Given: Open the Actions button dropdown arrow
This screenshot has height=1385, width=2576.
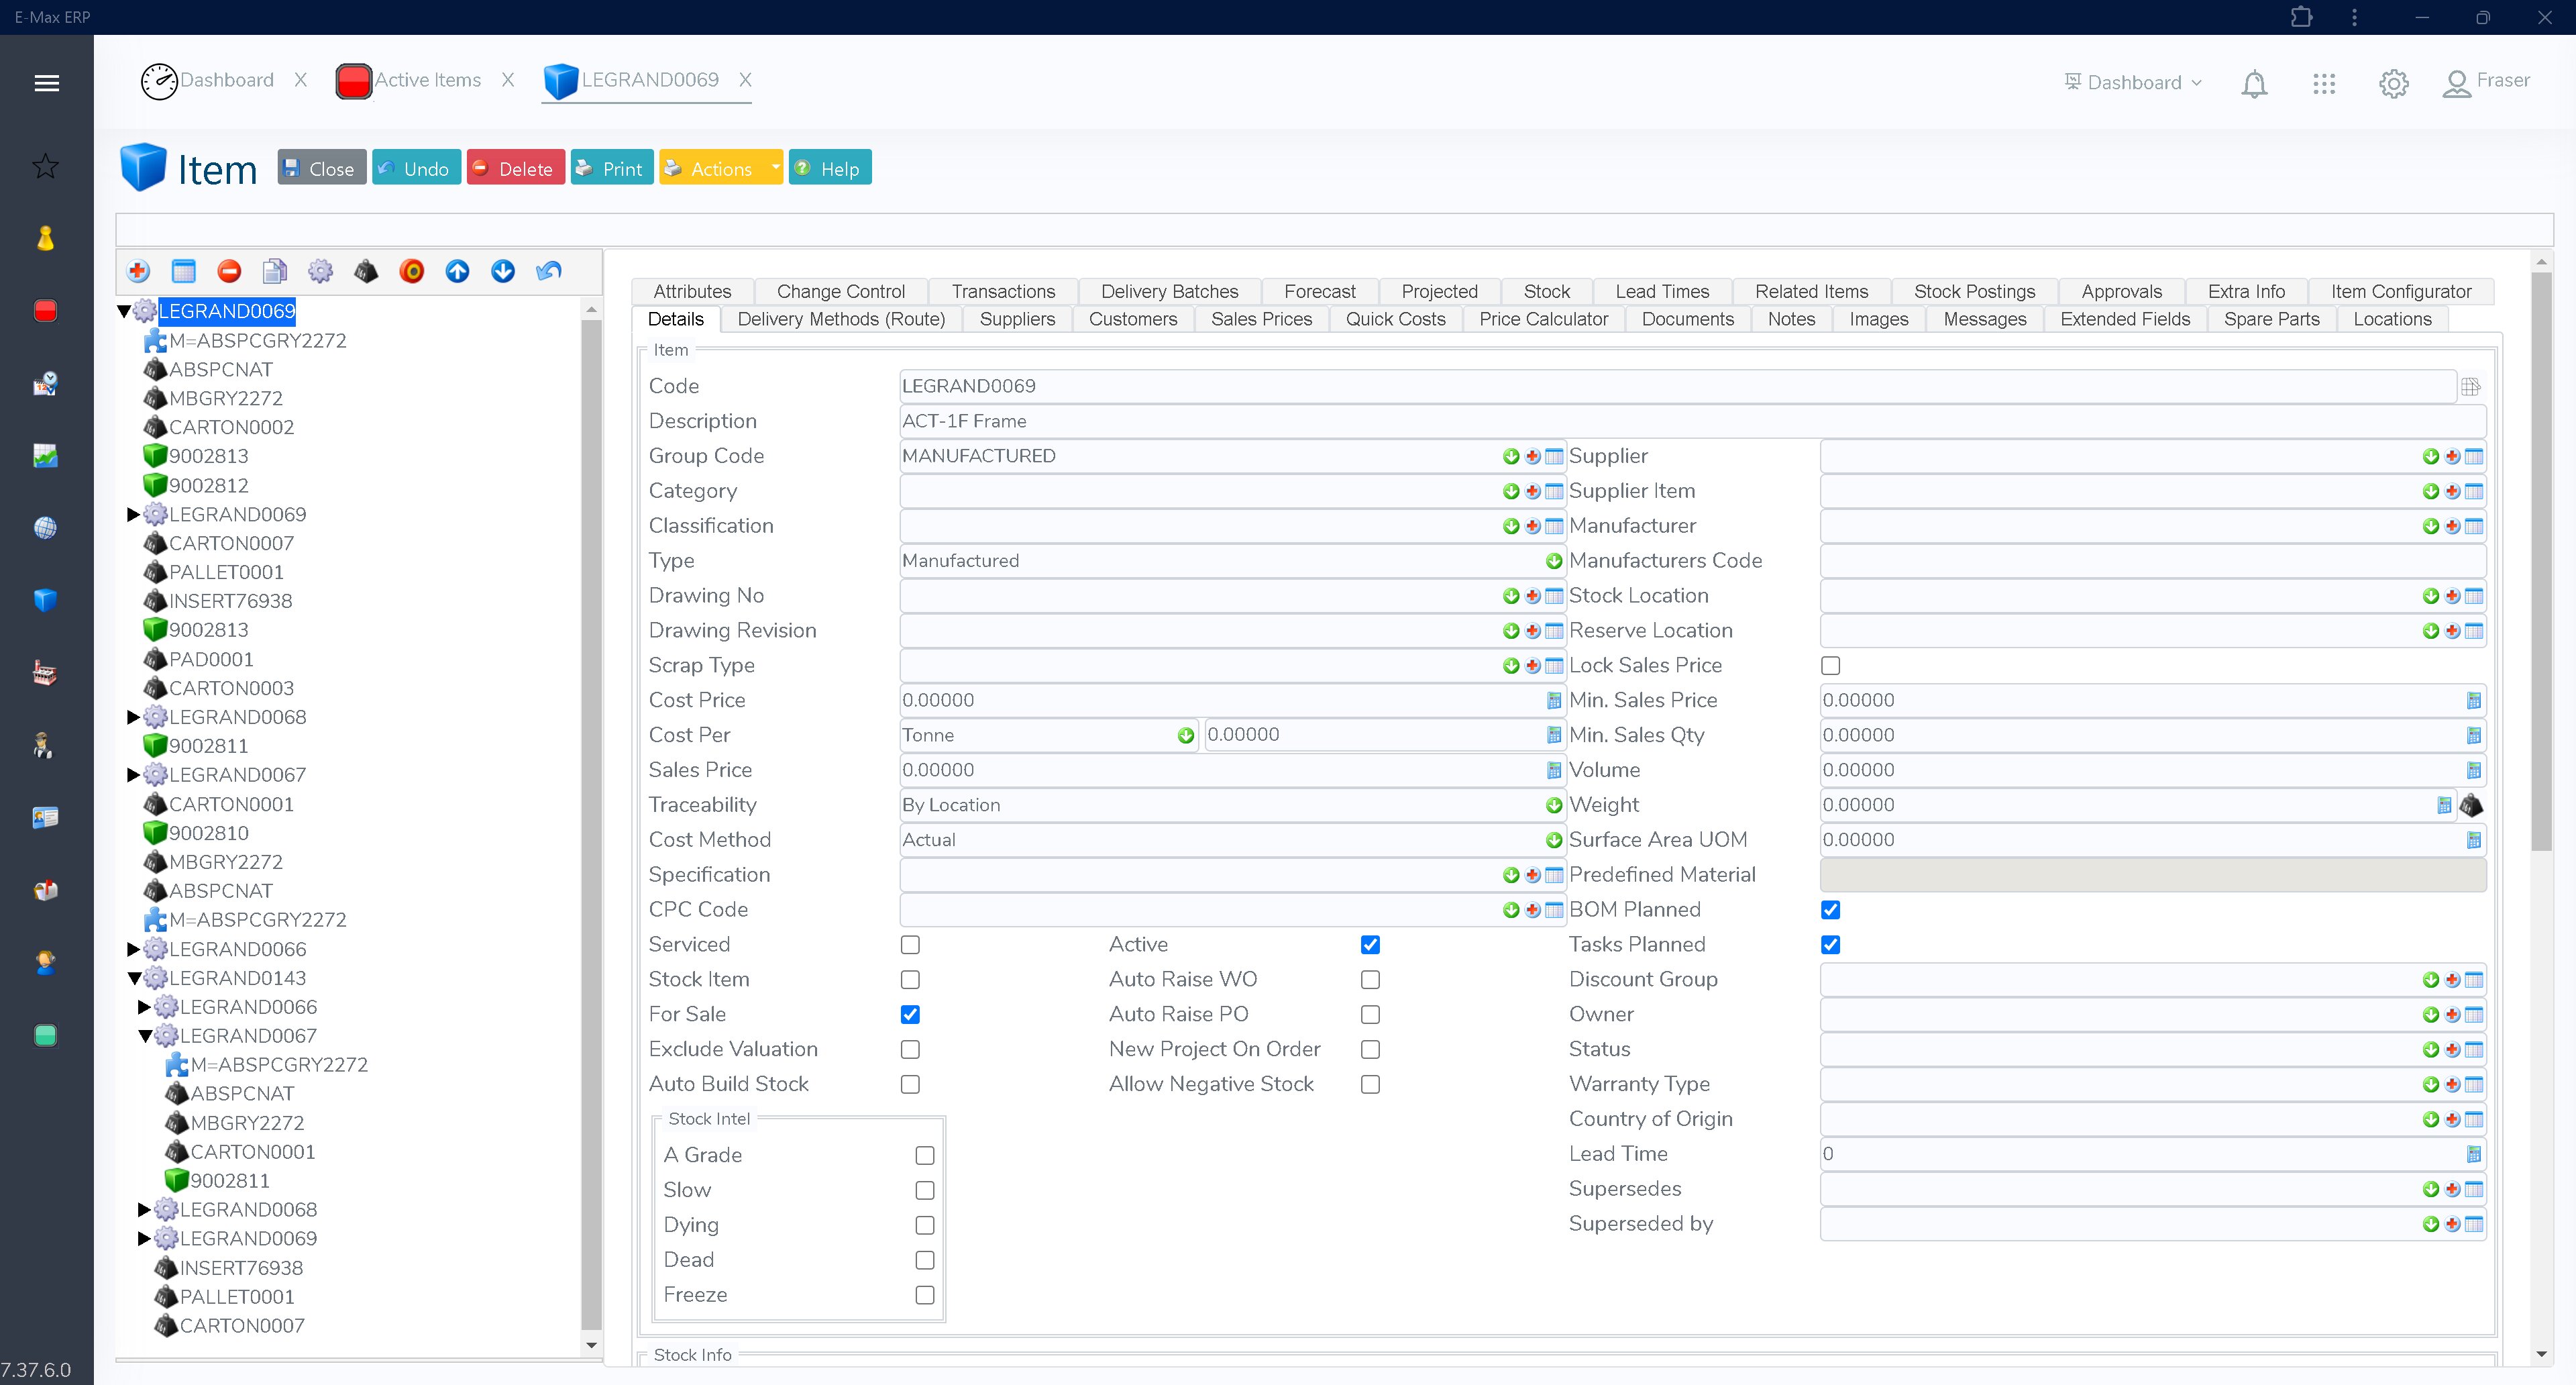Looking at the screenshot, I should tap(775, 168).
